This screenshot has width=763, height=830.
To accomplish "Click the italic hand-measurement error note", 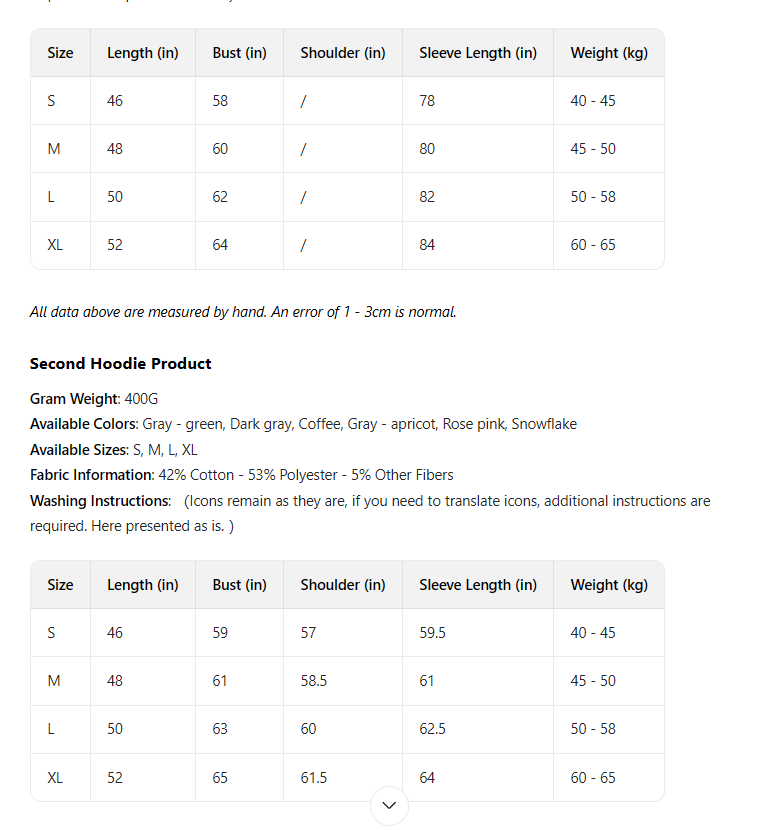I will tap(243, 312).
